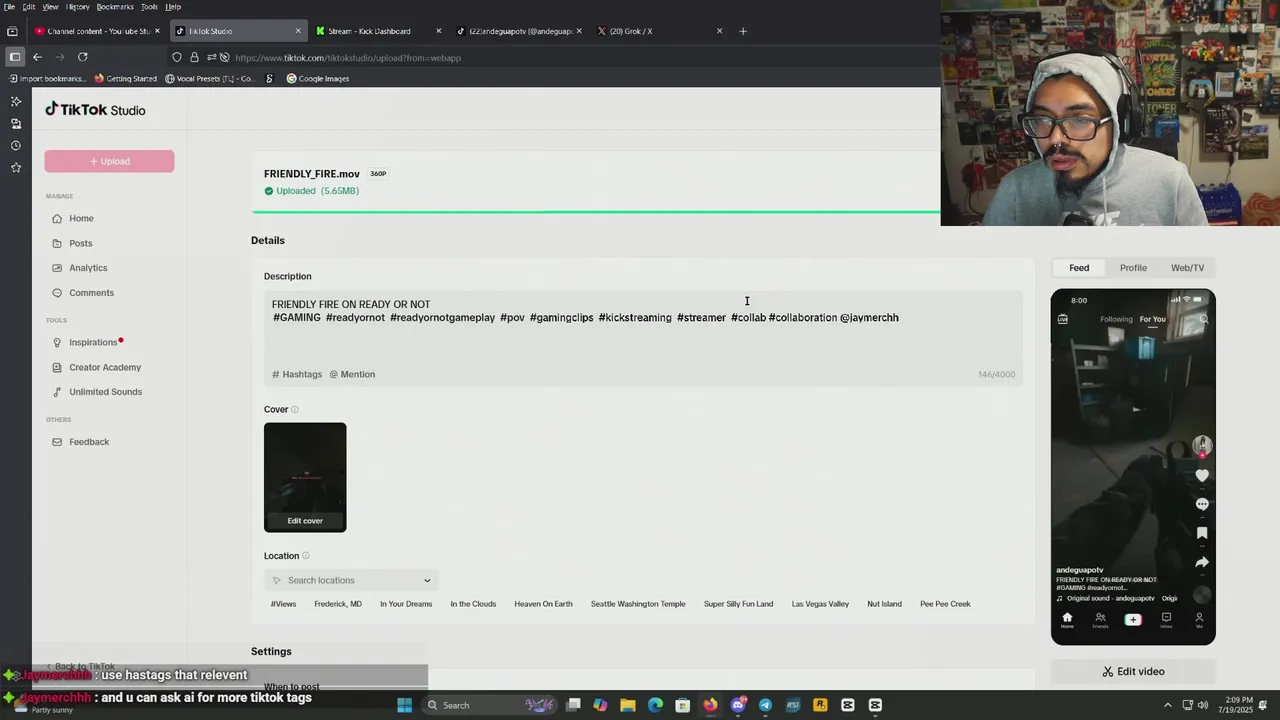Click the @jaymerchh mention in the description
This screenshot has height=720, width=1280.
[x=869, y=318]
